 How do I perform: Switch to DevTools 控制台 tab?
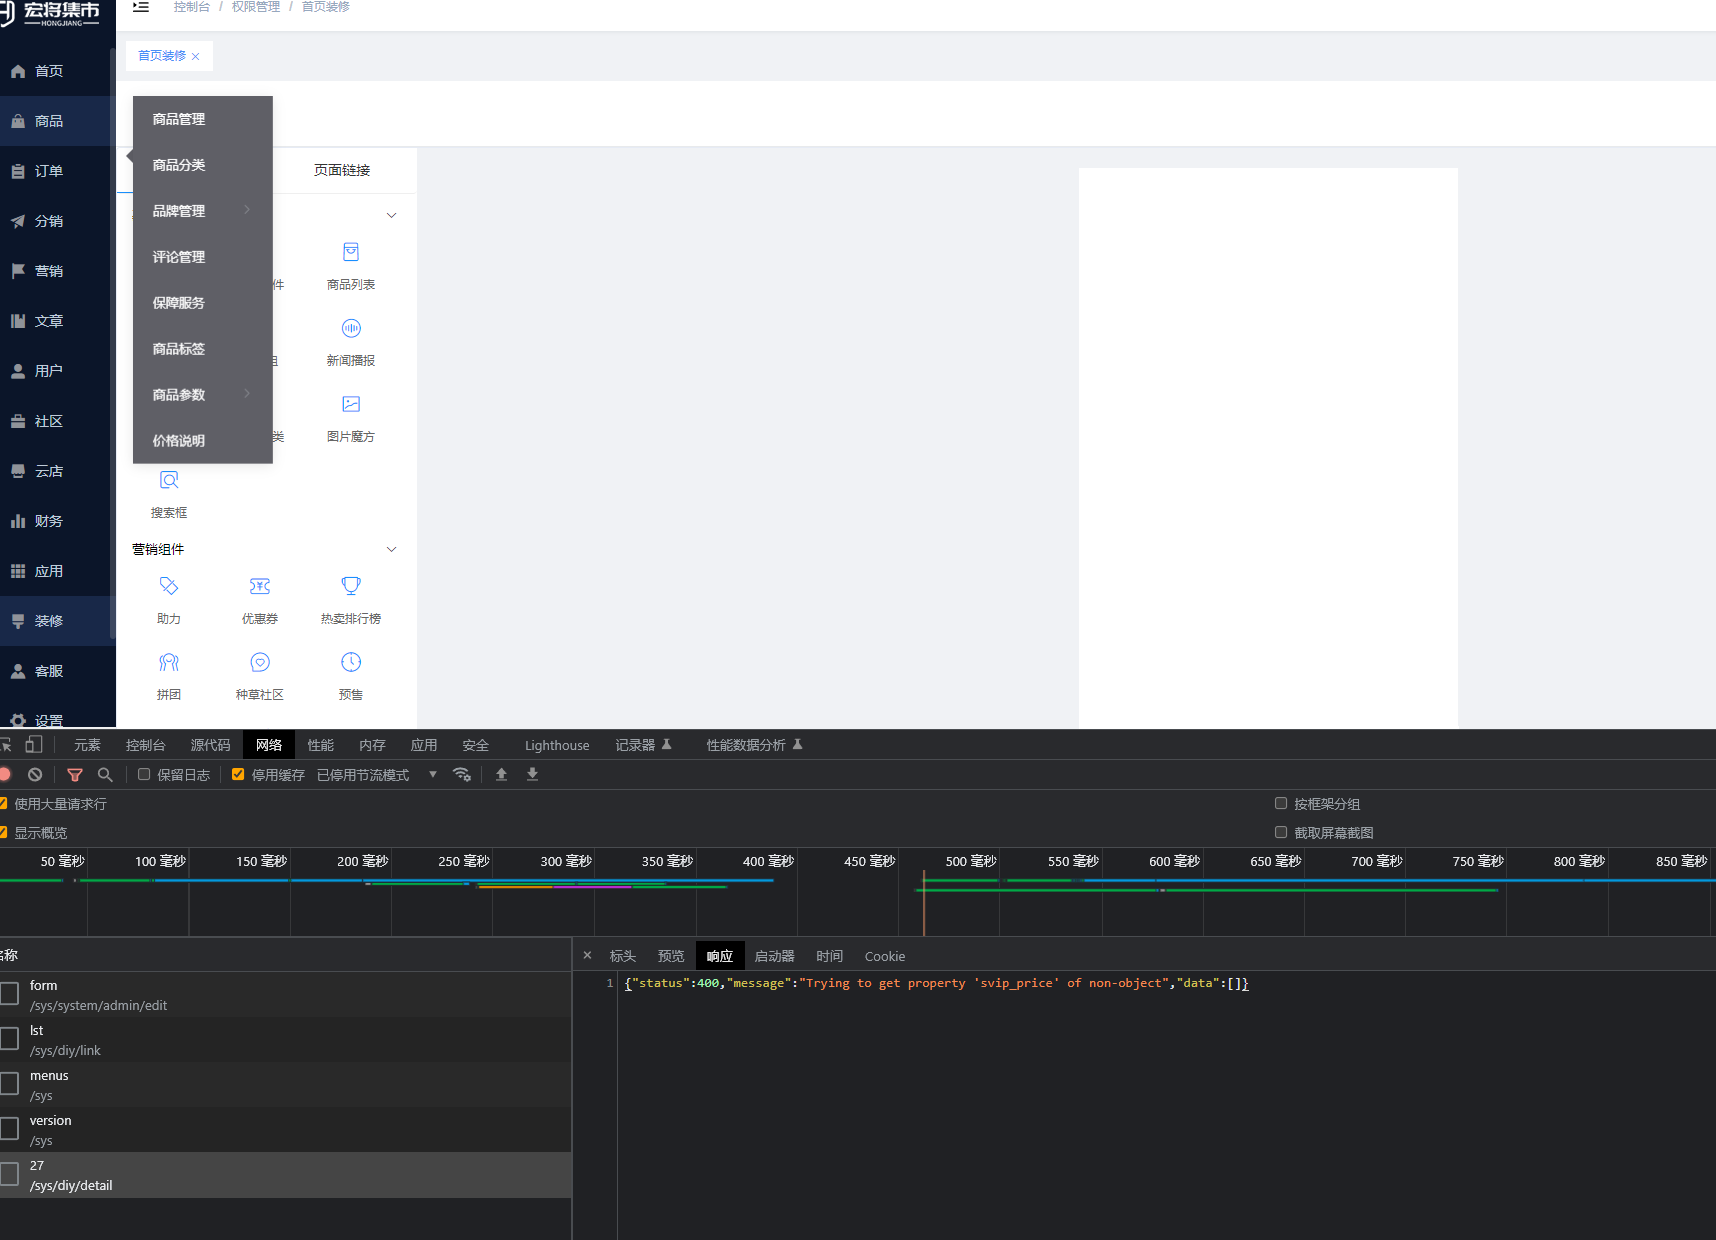145,745
